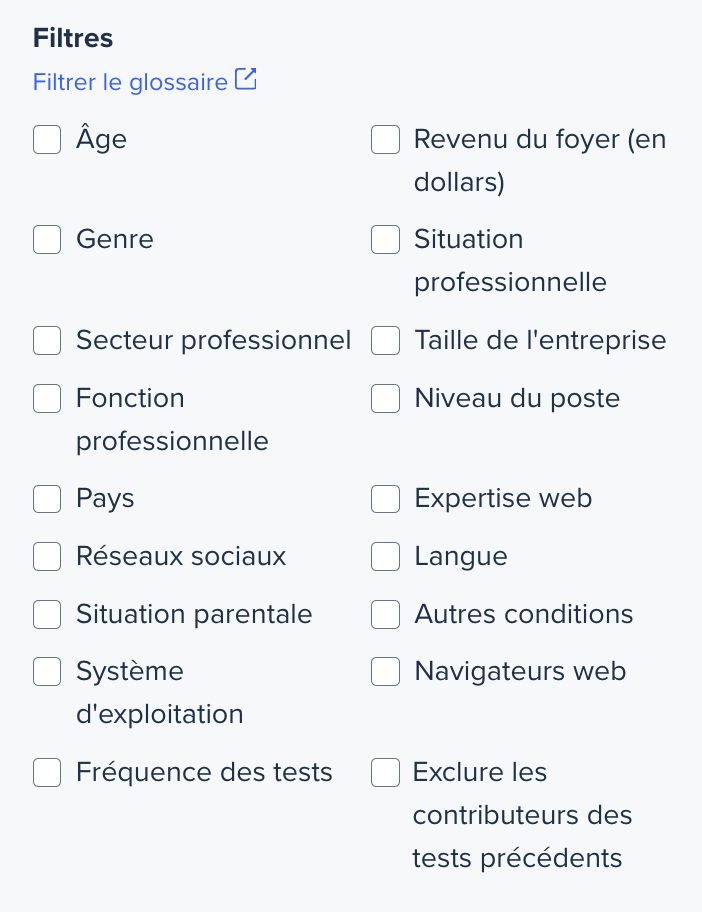Tick the Pays filter checkbox
The image size is (702, 912).
point(47,499)
